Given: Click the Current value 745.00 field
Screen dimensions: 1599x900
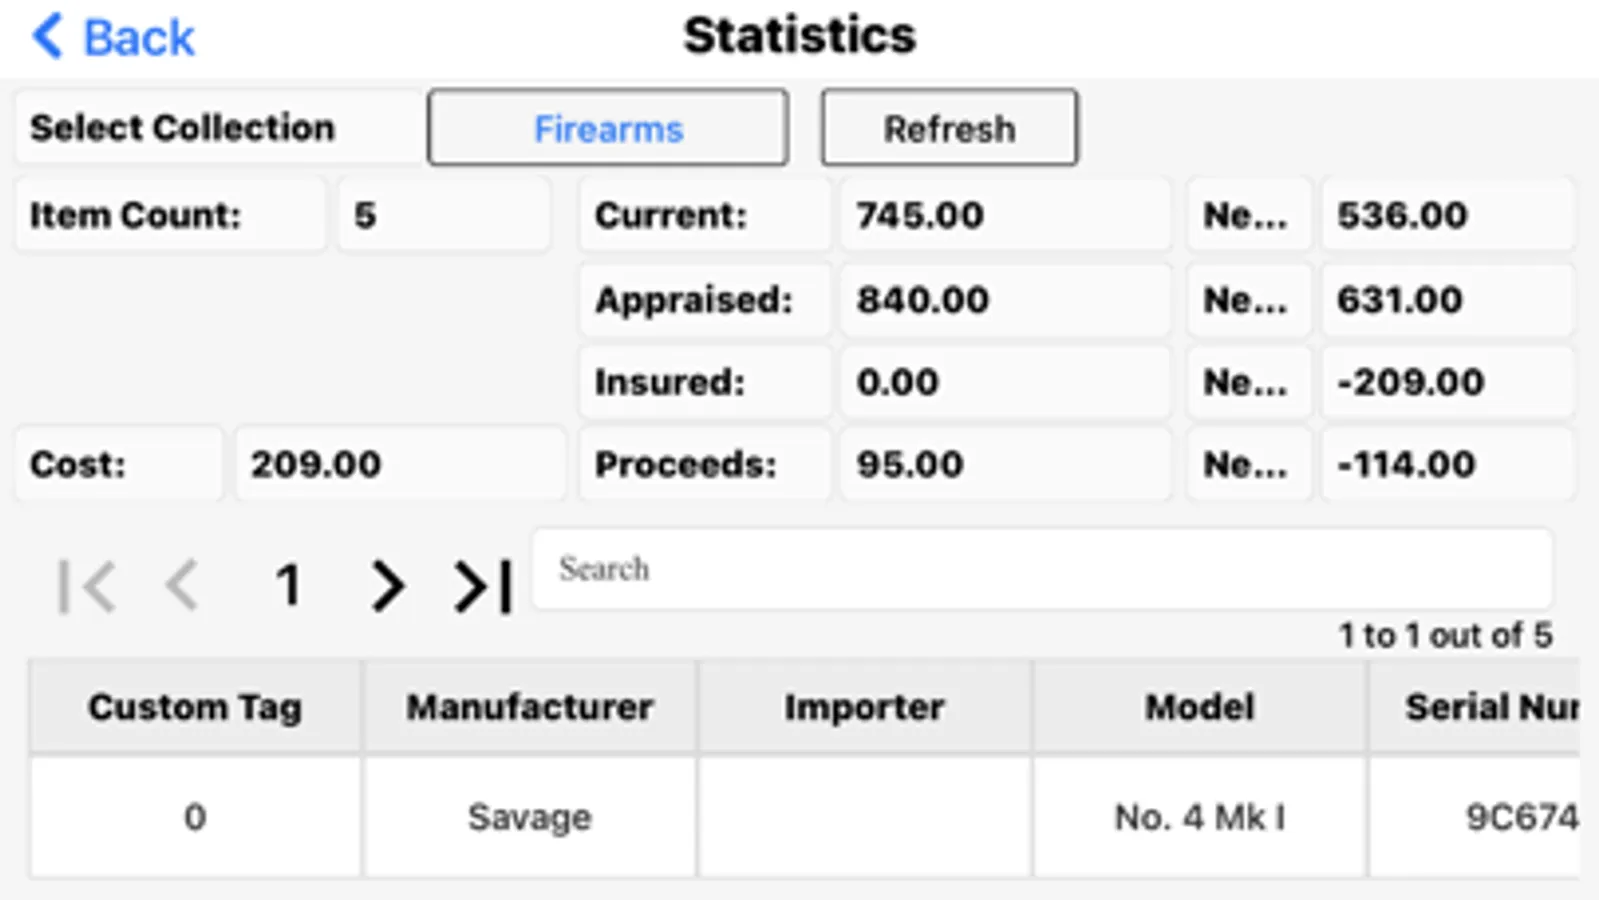Looking at the screenshot, I should click(1004, 215).
